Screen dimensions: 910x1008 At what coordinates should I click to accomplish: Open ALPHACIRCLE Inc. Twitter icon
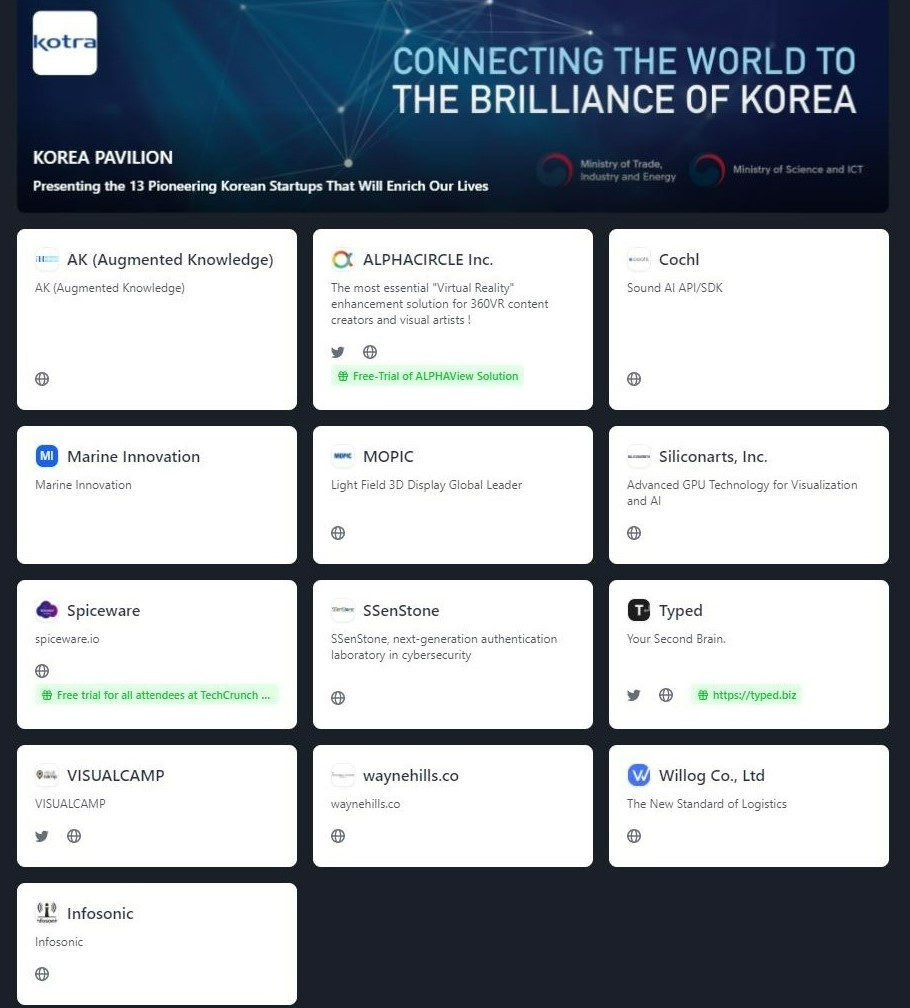coord(337,352)
